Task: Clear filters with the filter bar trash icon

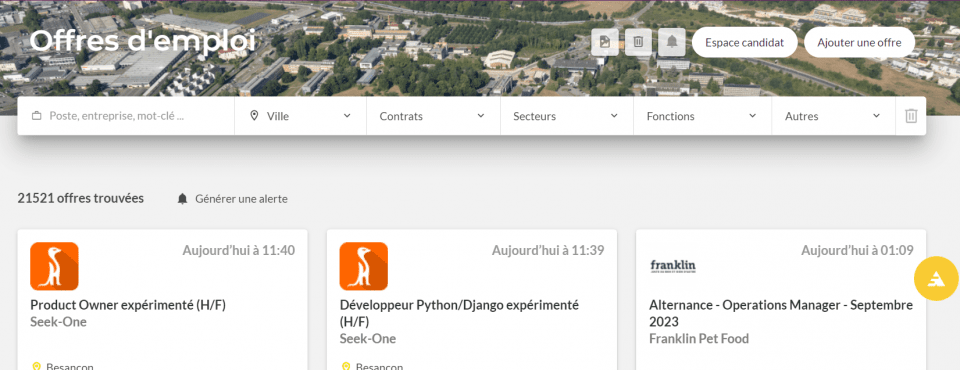Action: coord(911,116)
